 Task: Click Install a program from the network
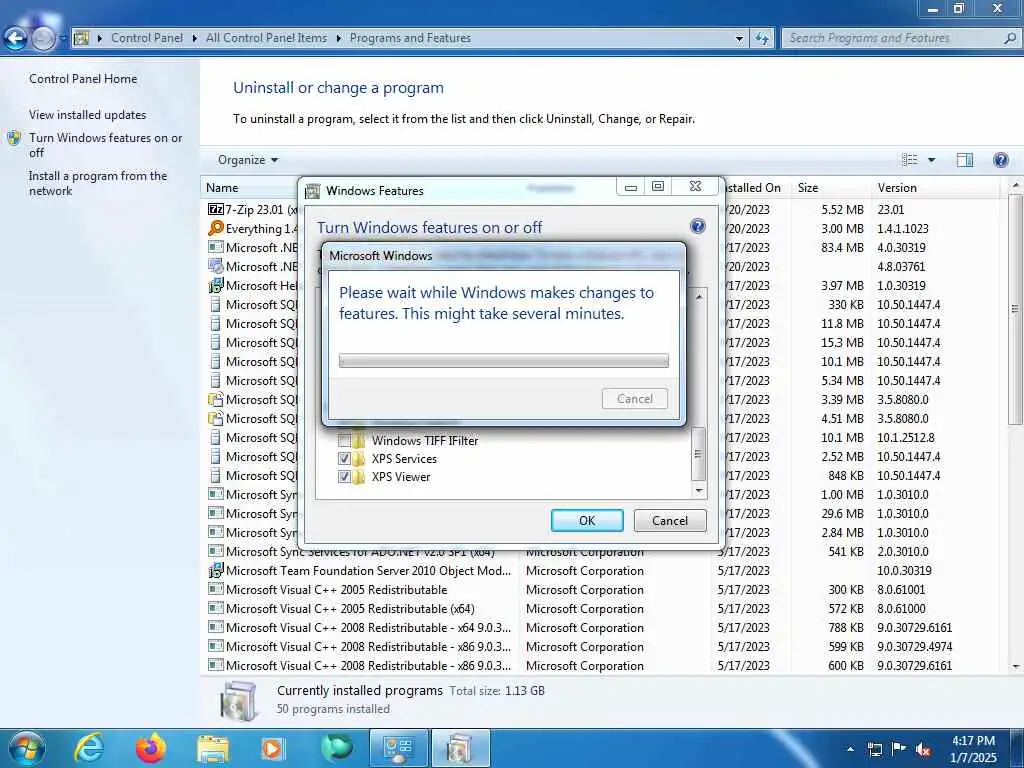[x=98, y=184]
